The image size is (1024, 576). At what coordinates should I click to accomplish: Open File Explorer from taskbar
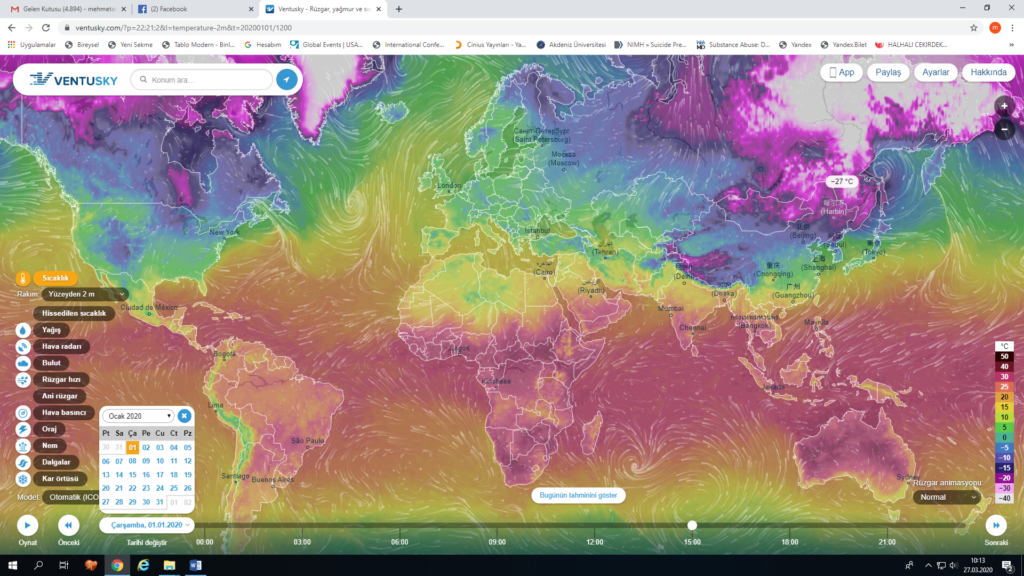[169, 566]
